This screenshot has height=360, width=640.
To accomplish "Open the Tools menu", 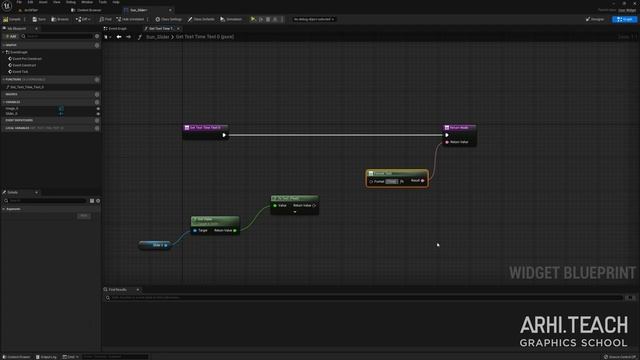I will click(x=102, y=2).
